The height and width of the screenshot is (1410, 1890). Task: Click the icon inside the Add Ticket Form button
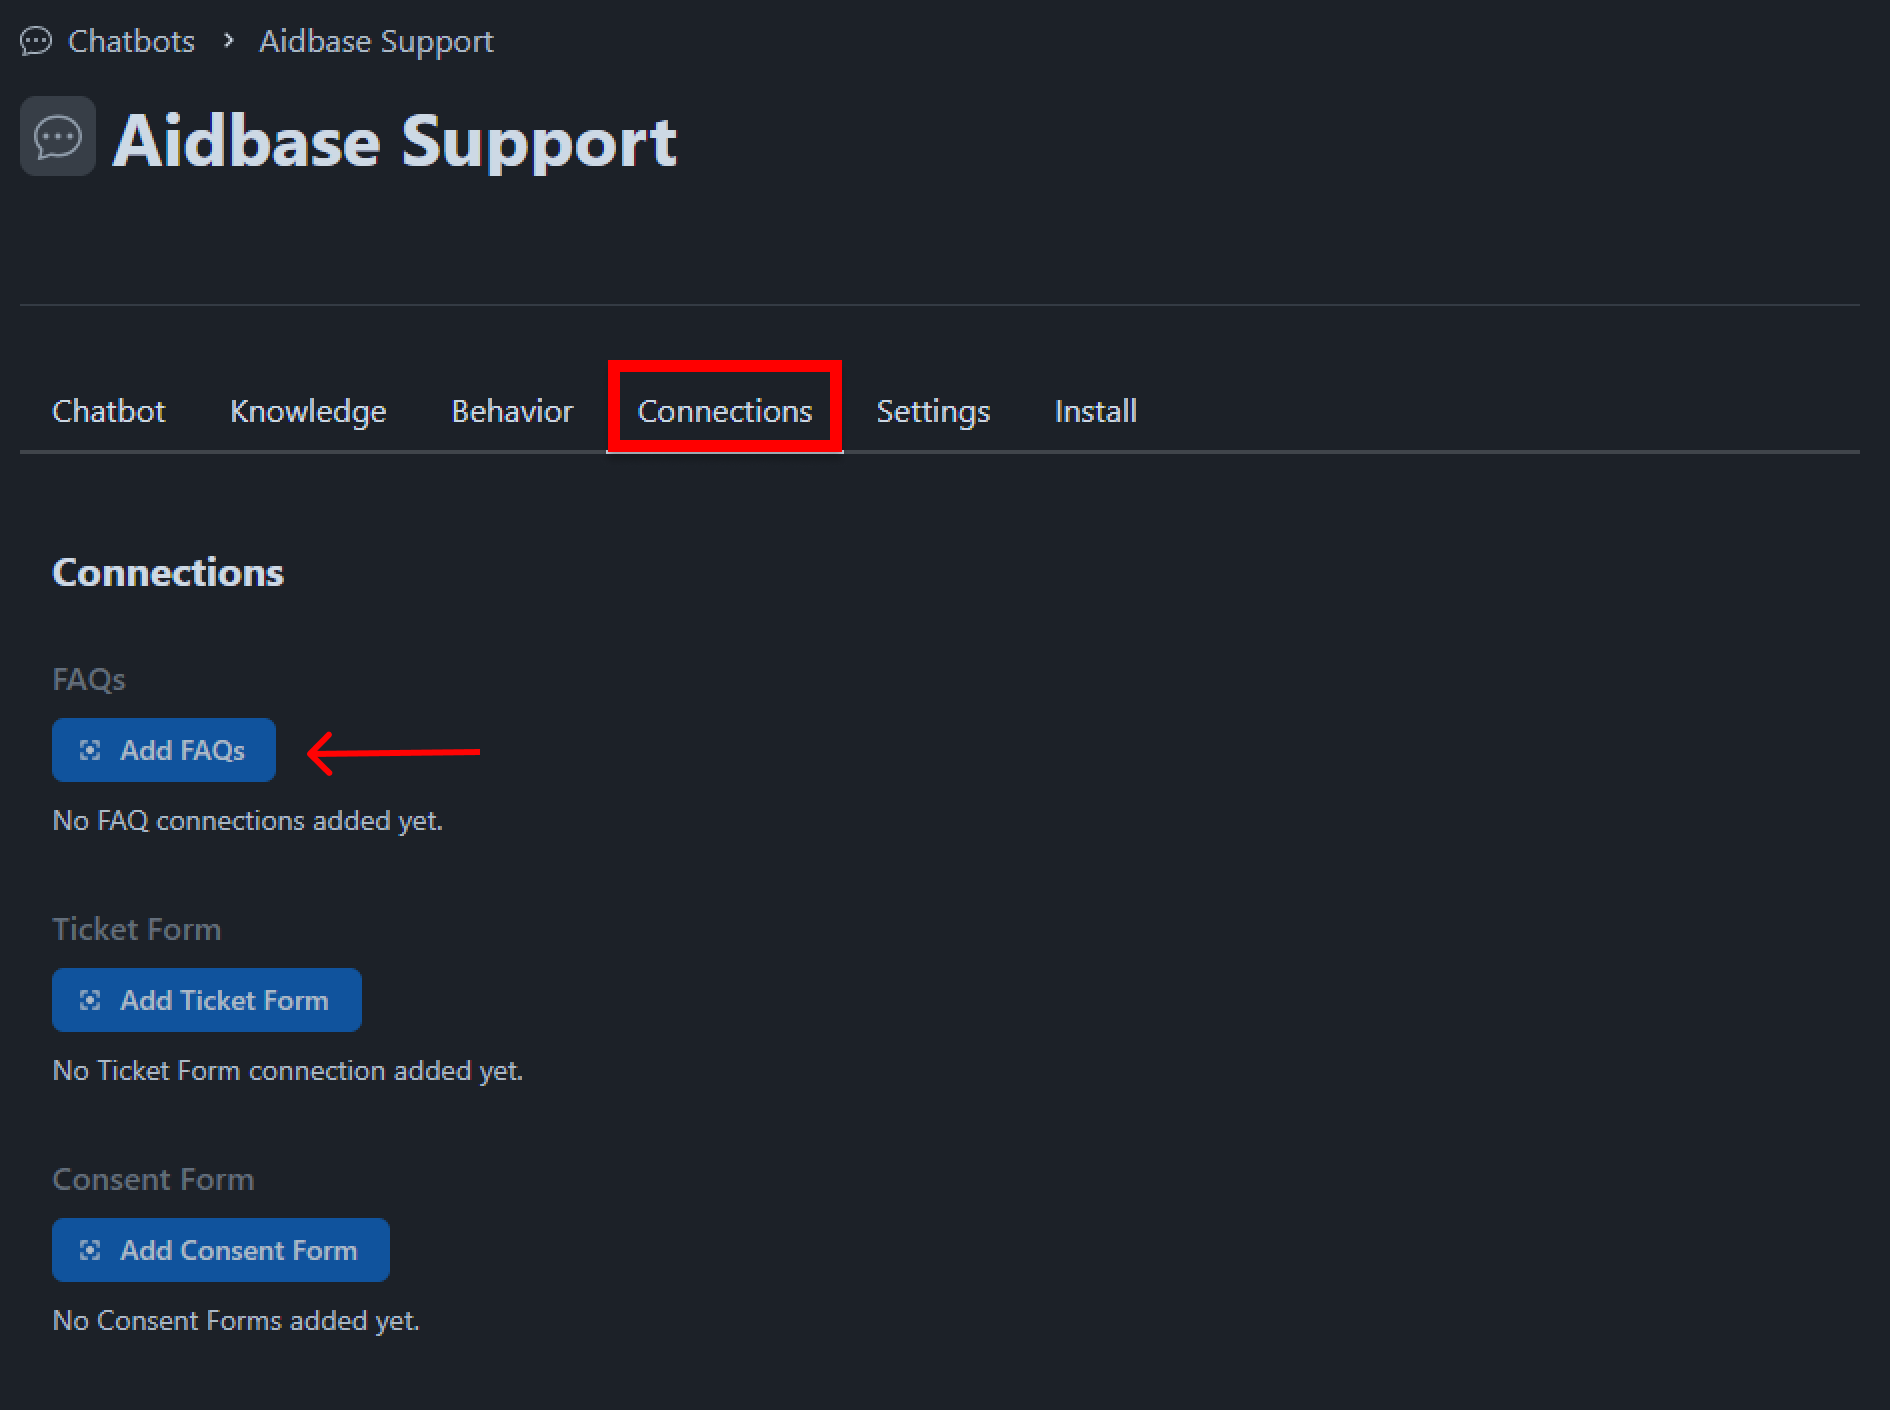coord(90,1000)
